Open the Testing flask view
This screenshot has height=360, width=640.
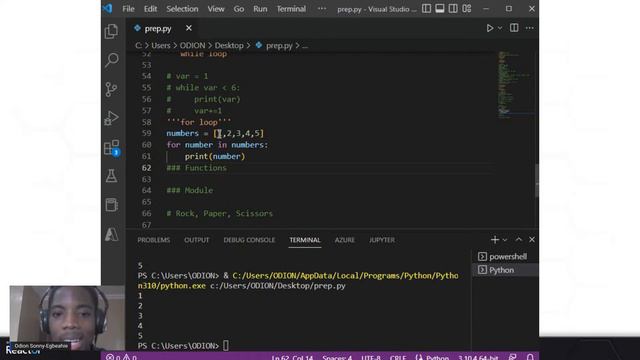(x=111, y=176)
